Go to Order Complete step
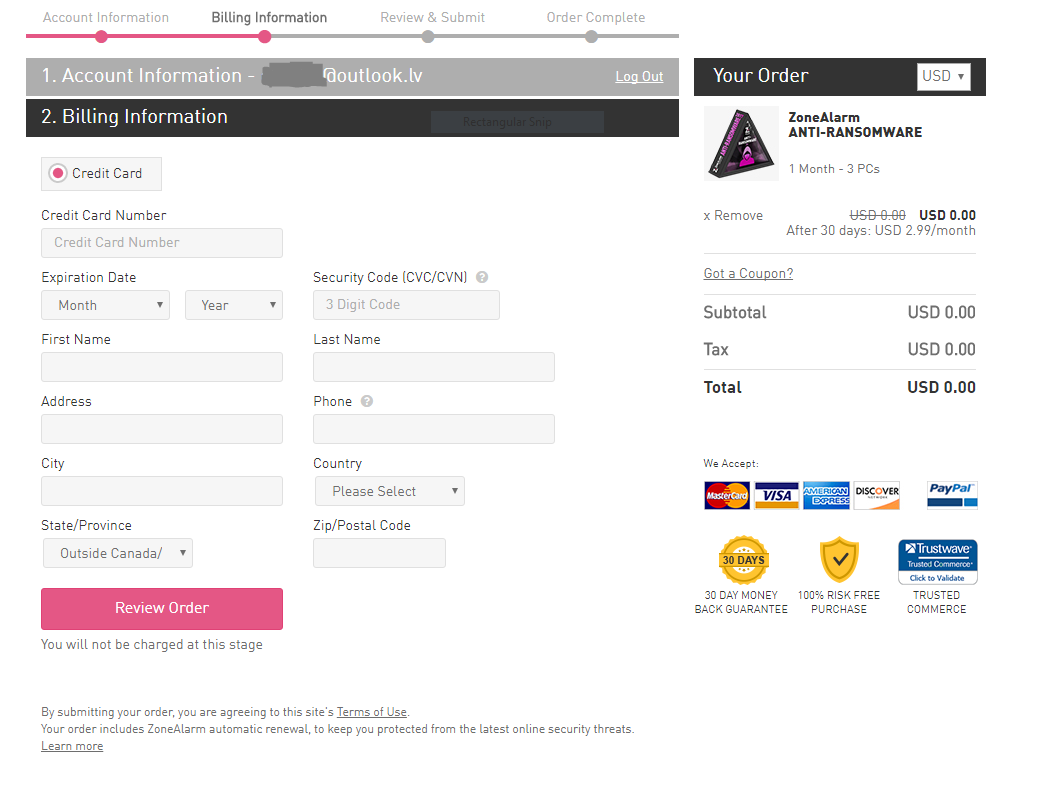Image resolution: width=1048 pixels, height=793 pixels. (x=596, y=17)
